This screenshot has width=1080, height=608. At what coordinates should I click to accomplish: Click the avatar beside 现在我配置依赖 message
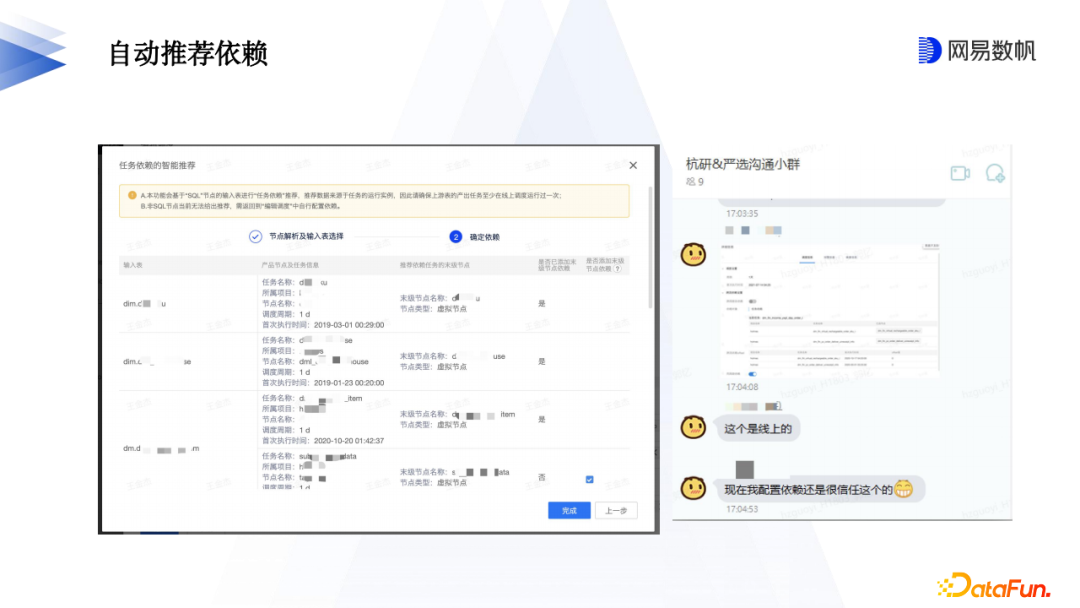tap(693, 488)
